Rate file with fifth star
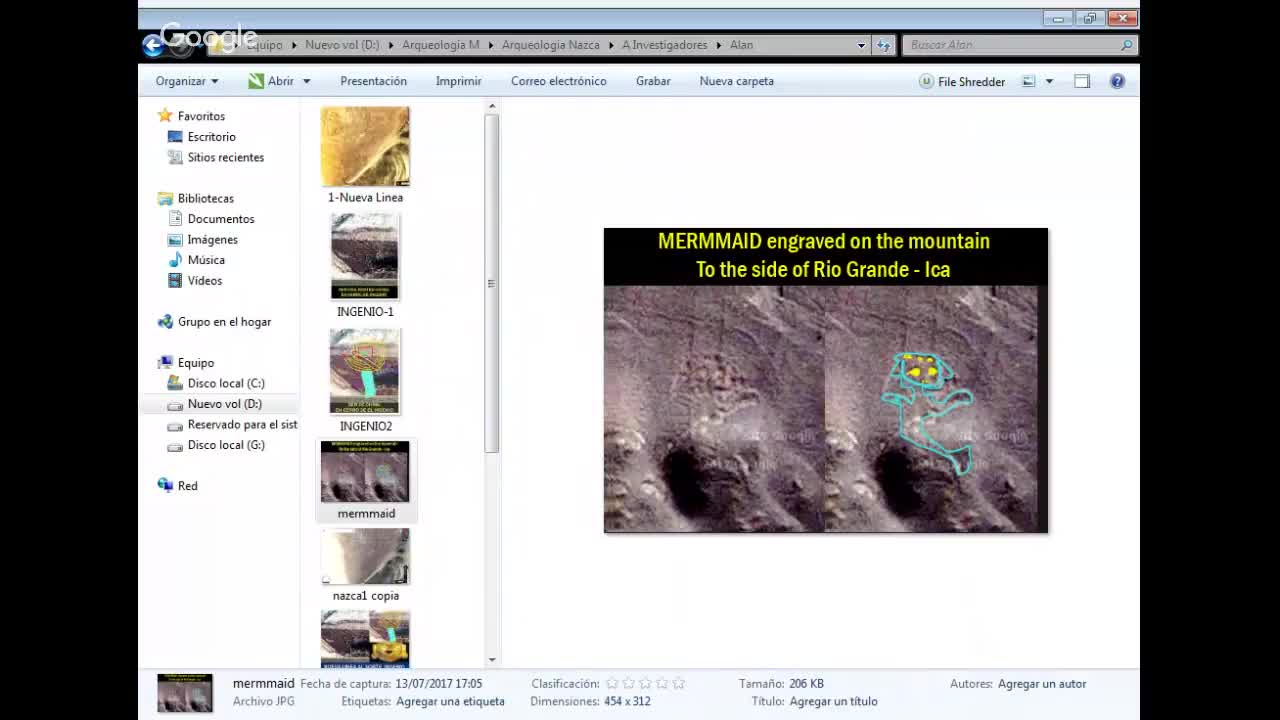Viewport: 1280px width, 720px height. click(678, 684)
